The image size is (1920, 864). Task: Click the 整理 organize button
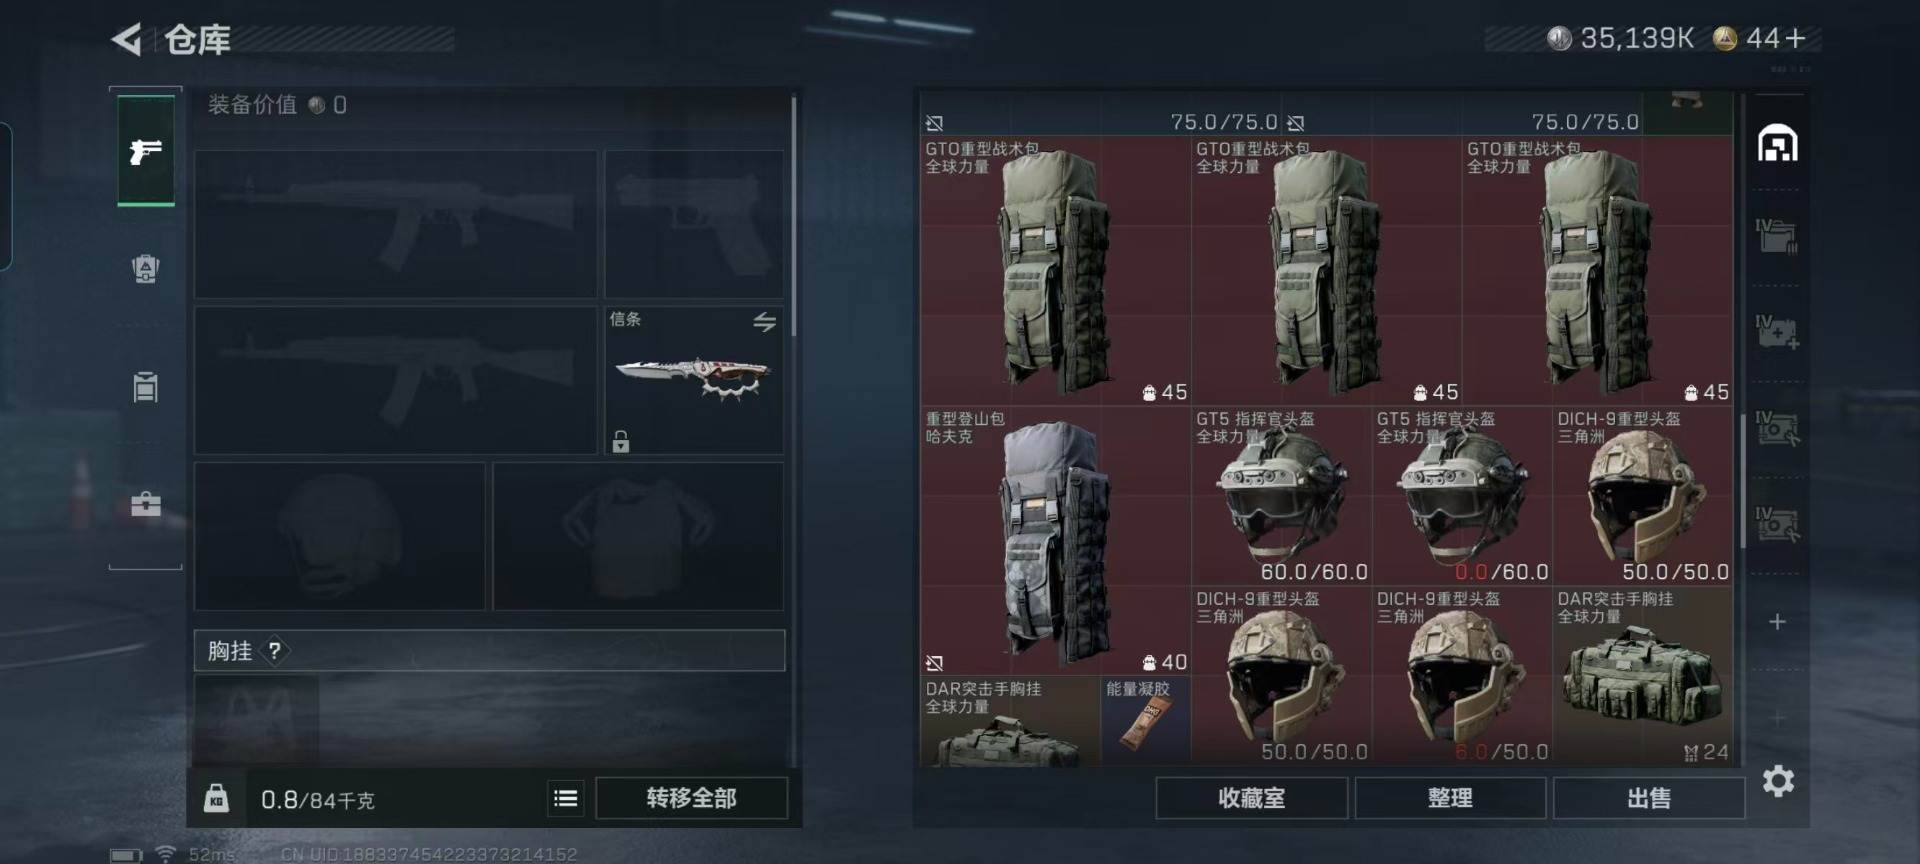point(1450,798)
